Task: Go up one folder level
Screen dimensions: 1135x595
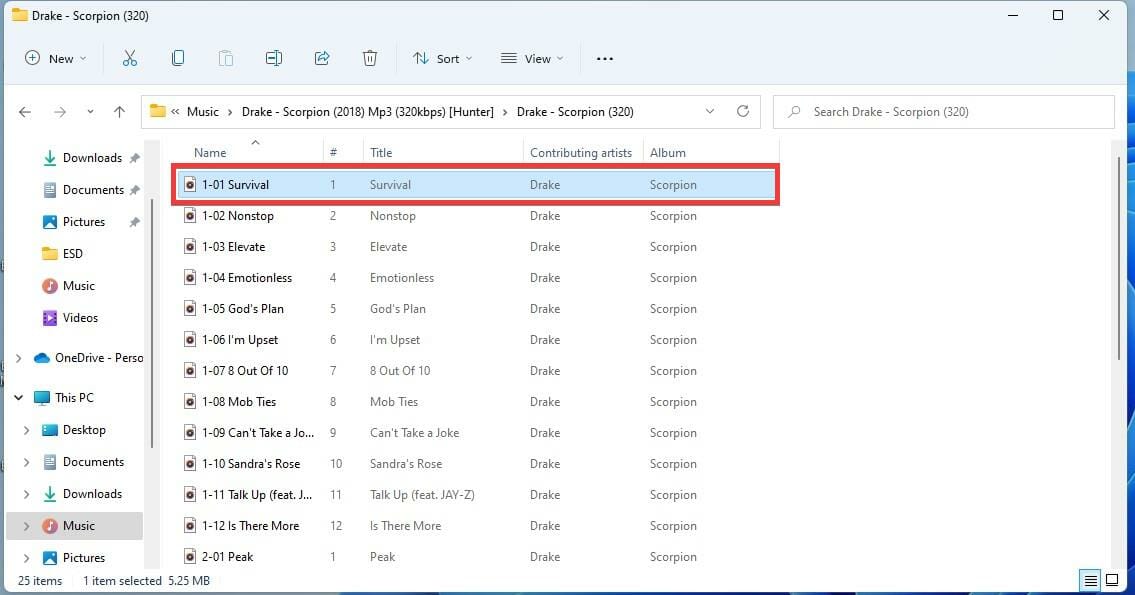Action: pyautogui.click(x=119, y=111)
